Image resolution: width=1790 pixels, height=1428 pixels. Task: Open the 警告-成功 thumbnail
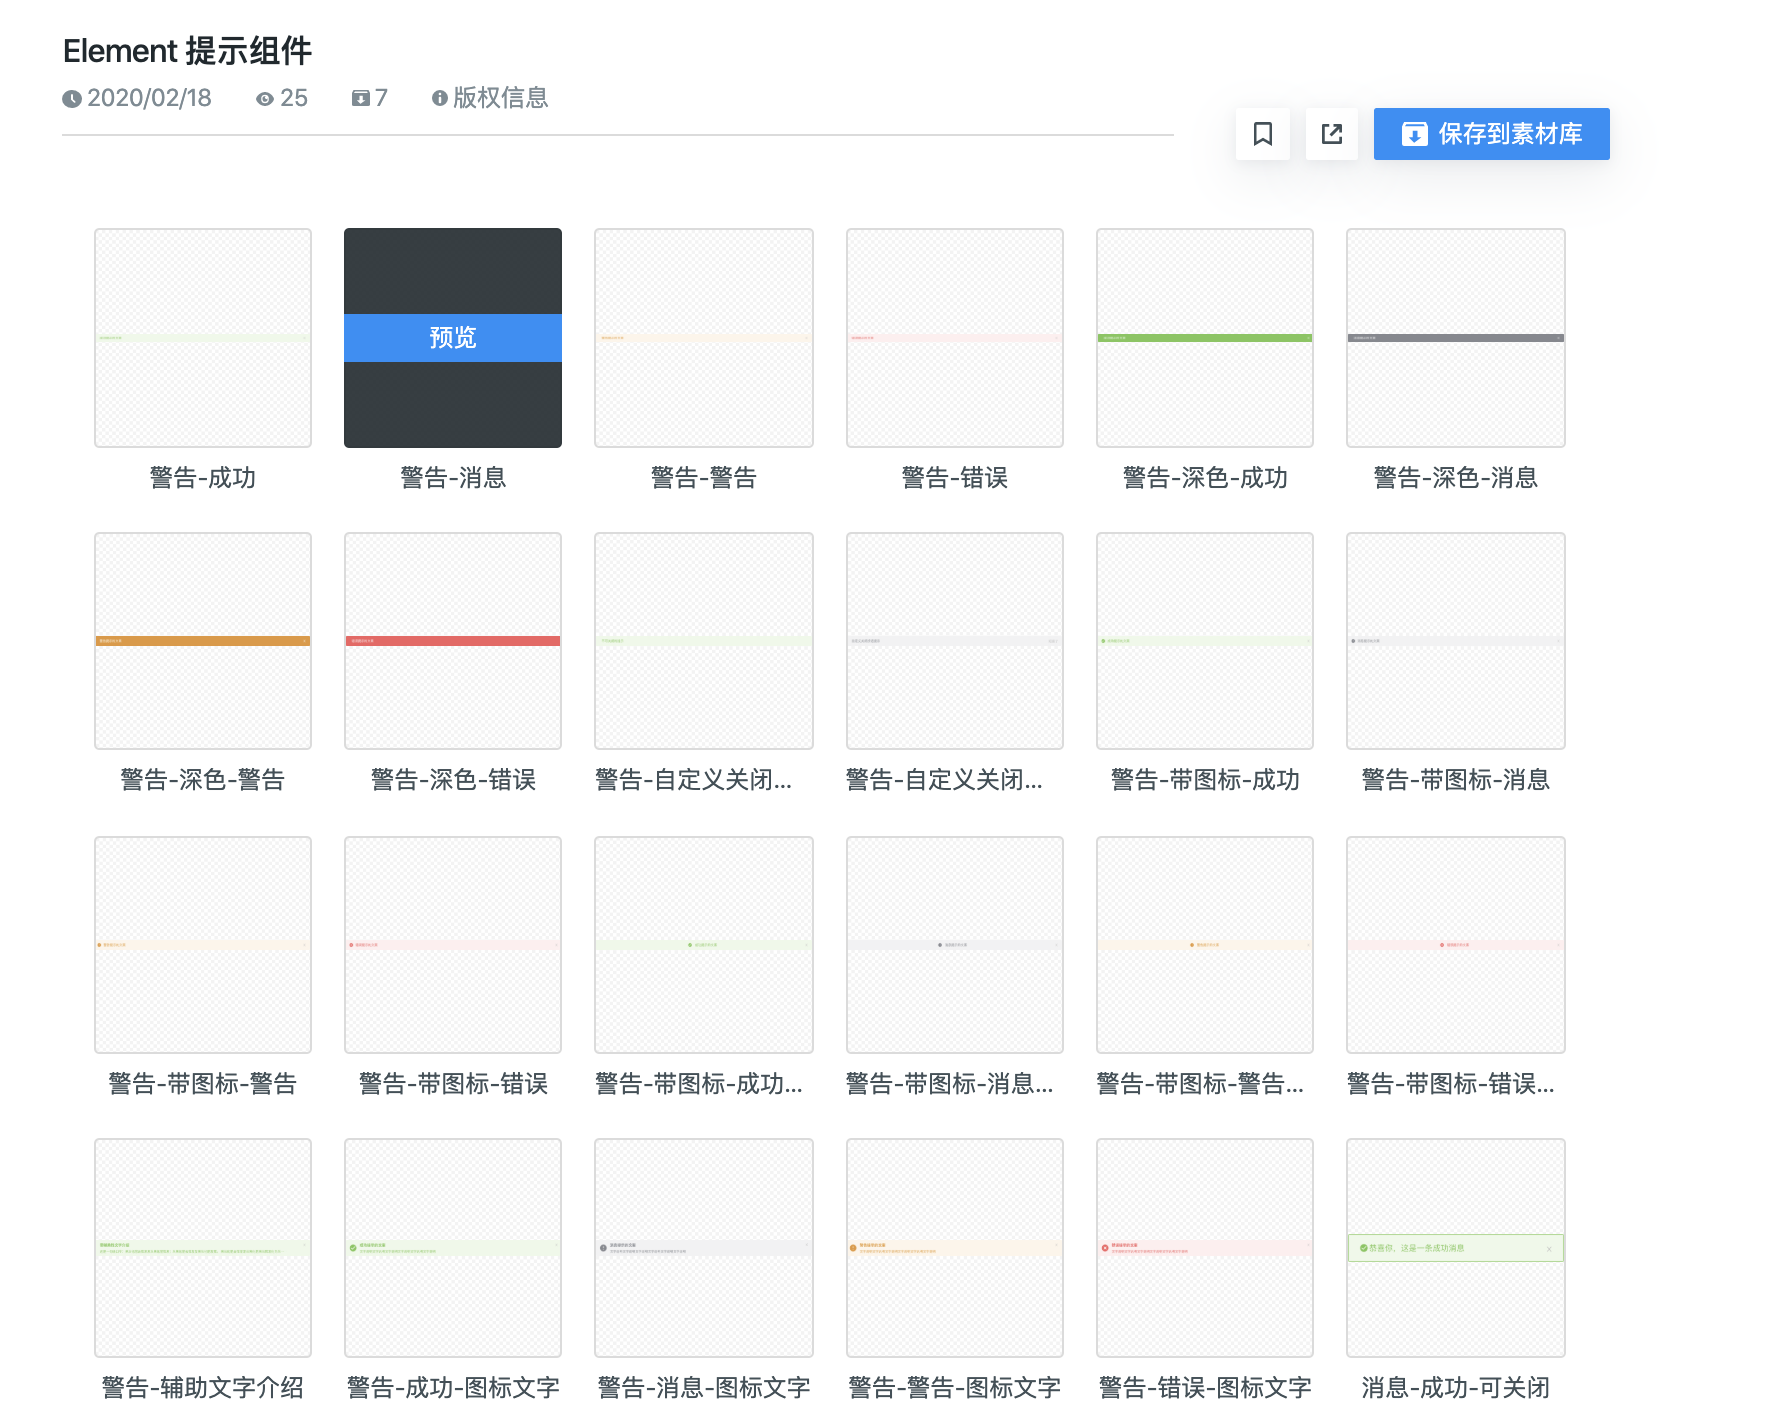pos(203,338)
